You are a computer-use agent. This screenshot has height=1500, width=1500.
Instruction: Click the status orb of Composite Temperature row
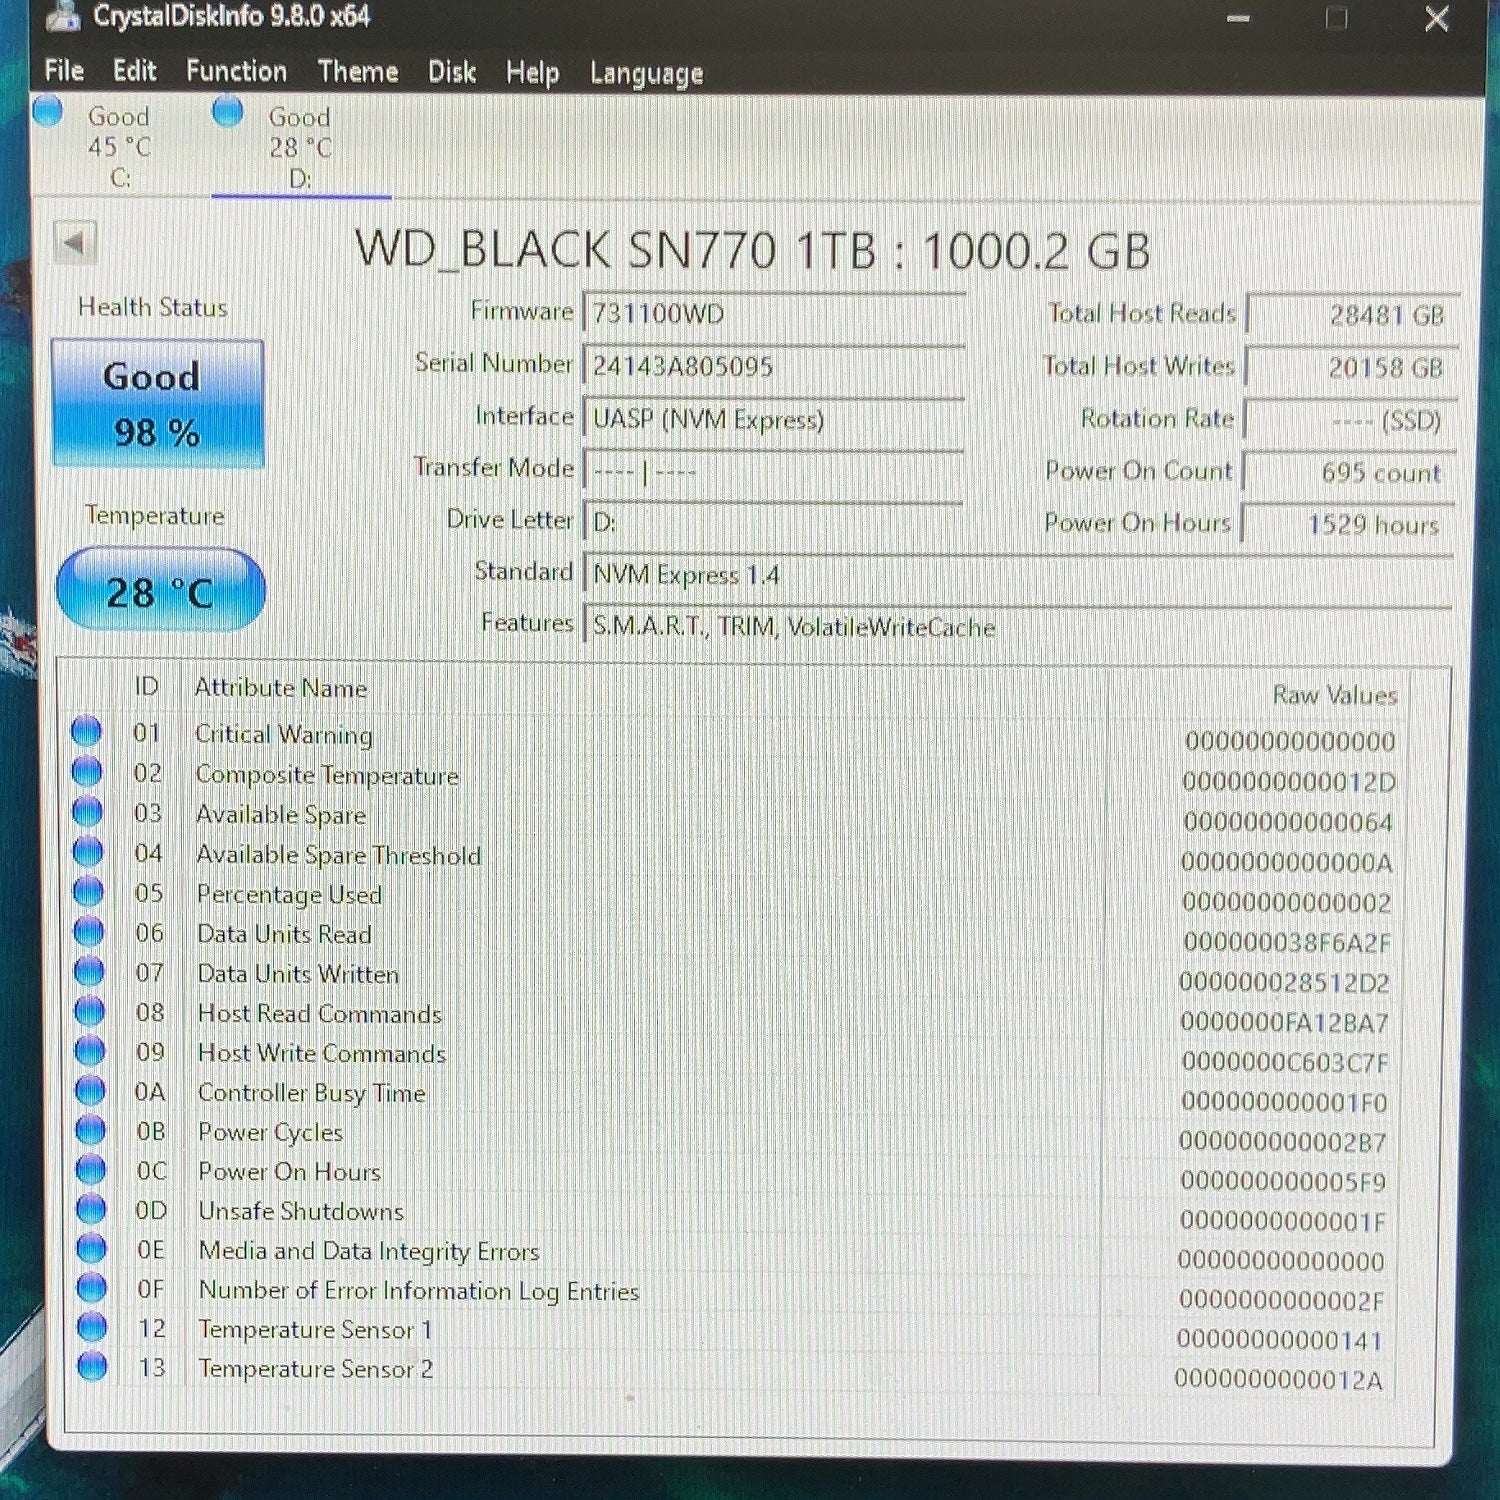[87, 771]
